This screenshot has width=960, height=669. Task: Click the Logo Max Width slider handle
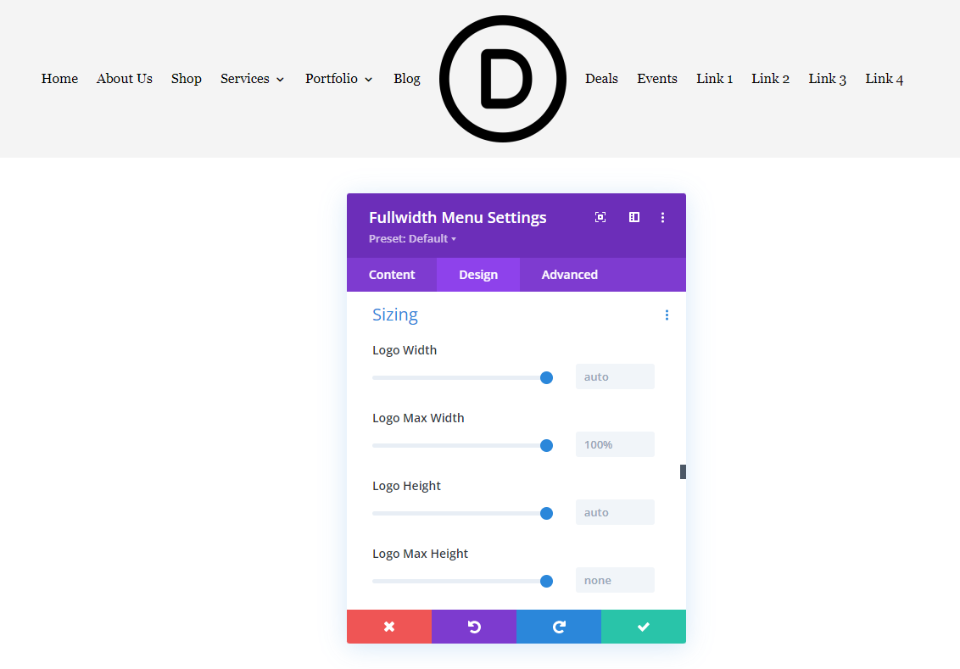coord(547,446)
